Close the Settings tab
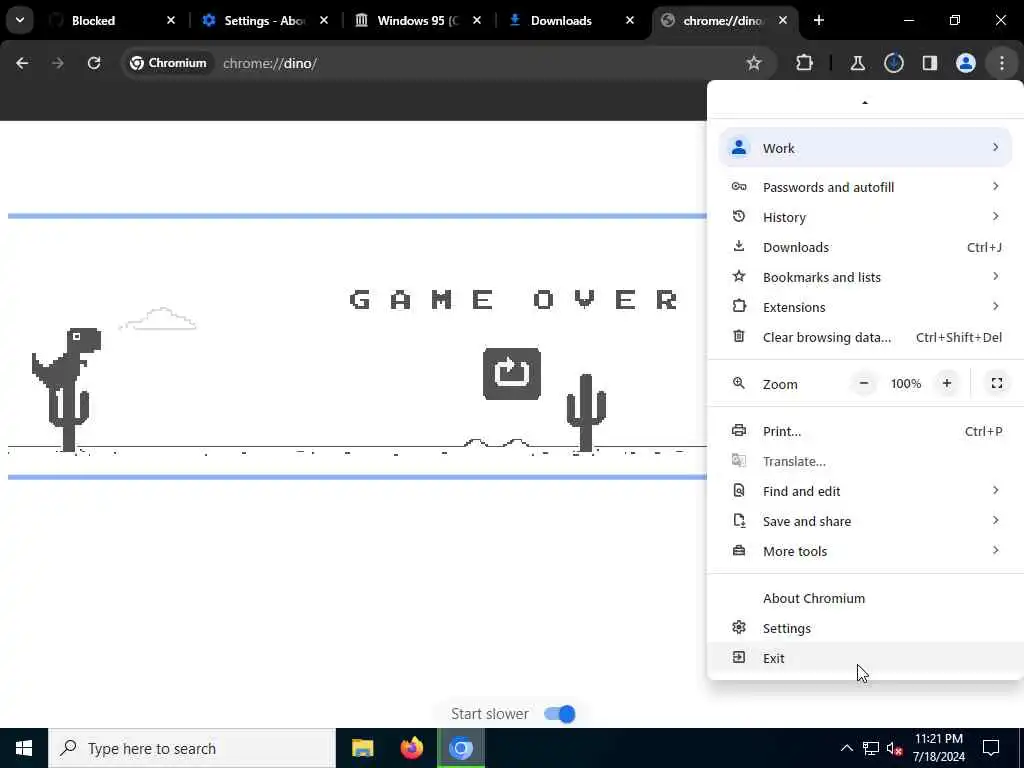1024x768 pixels. [x=324, y=20]
